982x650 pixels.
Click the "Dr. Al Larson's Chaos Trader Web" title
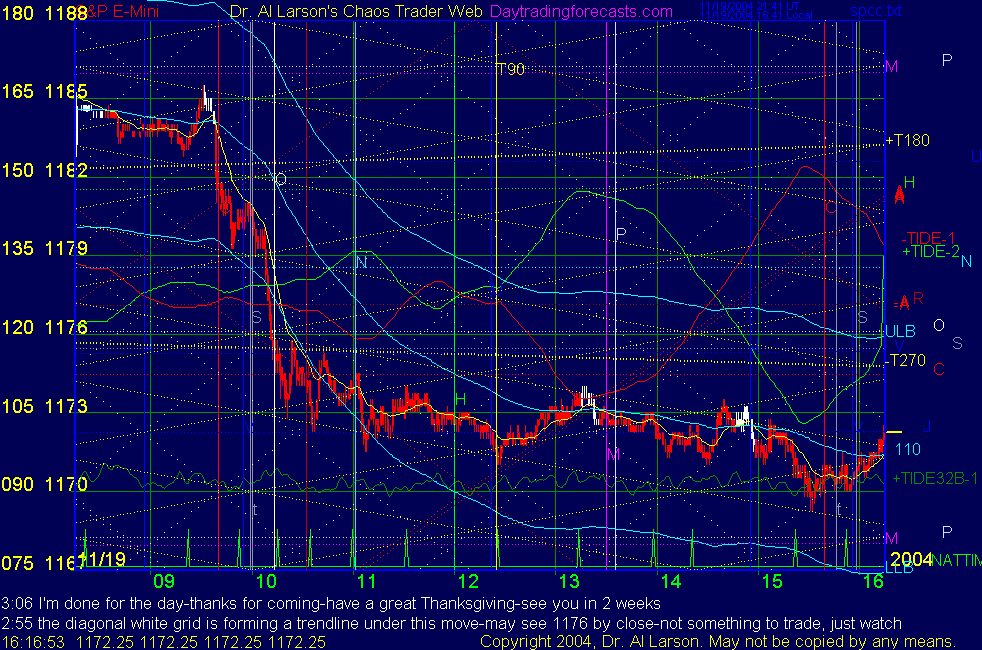(x=356, y=11)
